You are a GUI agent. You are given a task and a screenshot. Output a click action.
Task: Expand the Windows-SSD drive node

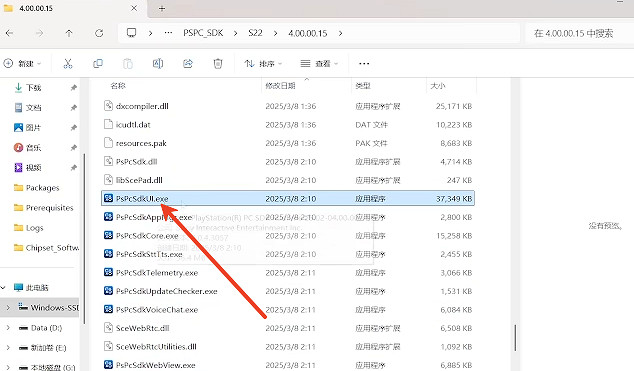(x=8, y=308)
